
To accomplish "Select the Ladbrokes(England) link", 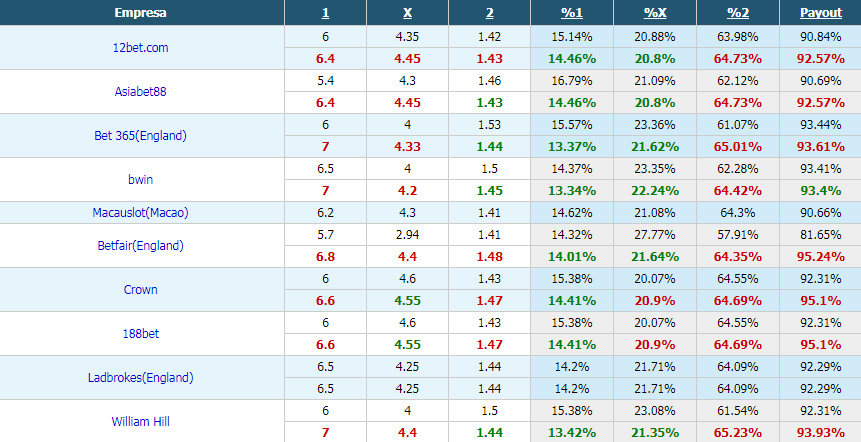I will click(x=141, y=377).
